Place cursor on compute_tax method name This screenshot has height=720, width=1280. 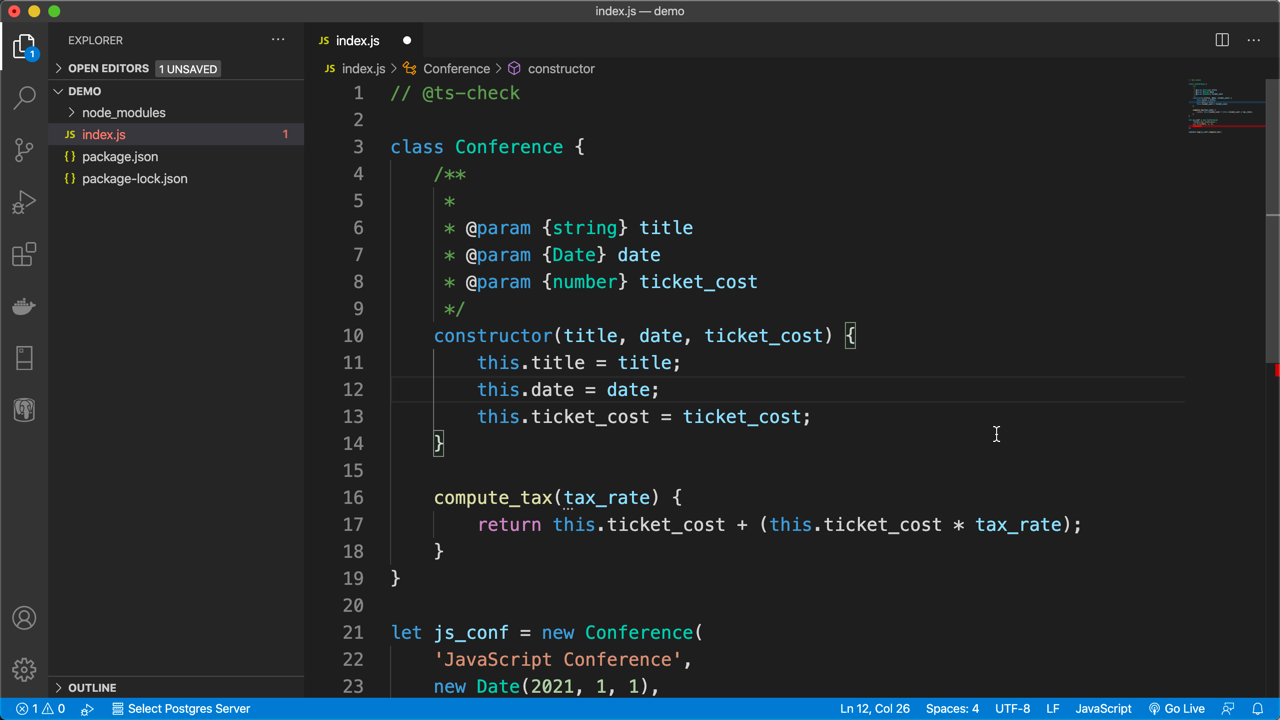coord(493,497)
